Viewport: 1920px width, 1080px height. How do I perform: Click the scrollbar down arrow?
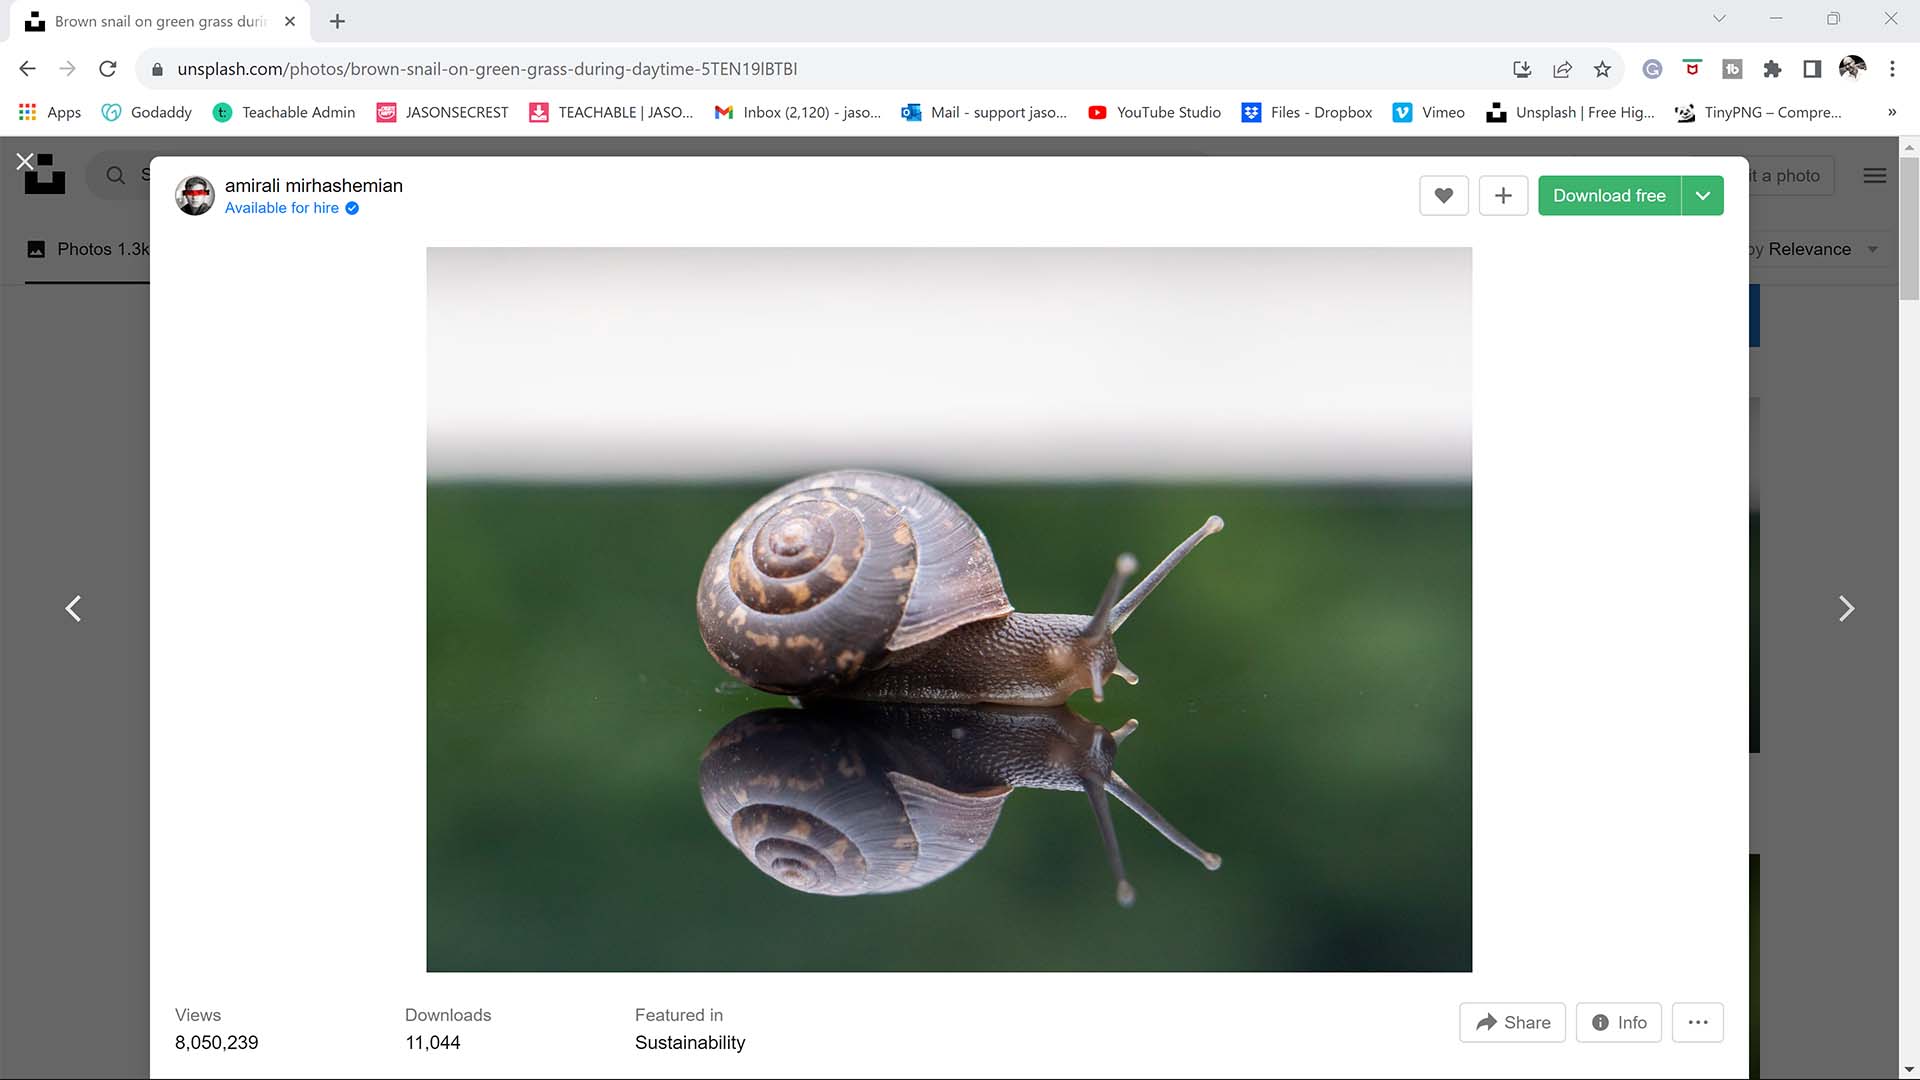pyautogui.click(x=1910, y=1070)
